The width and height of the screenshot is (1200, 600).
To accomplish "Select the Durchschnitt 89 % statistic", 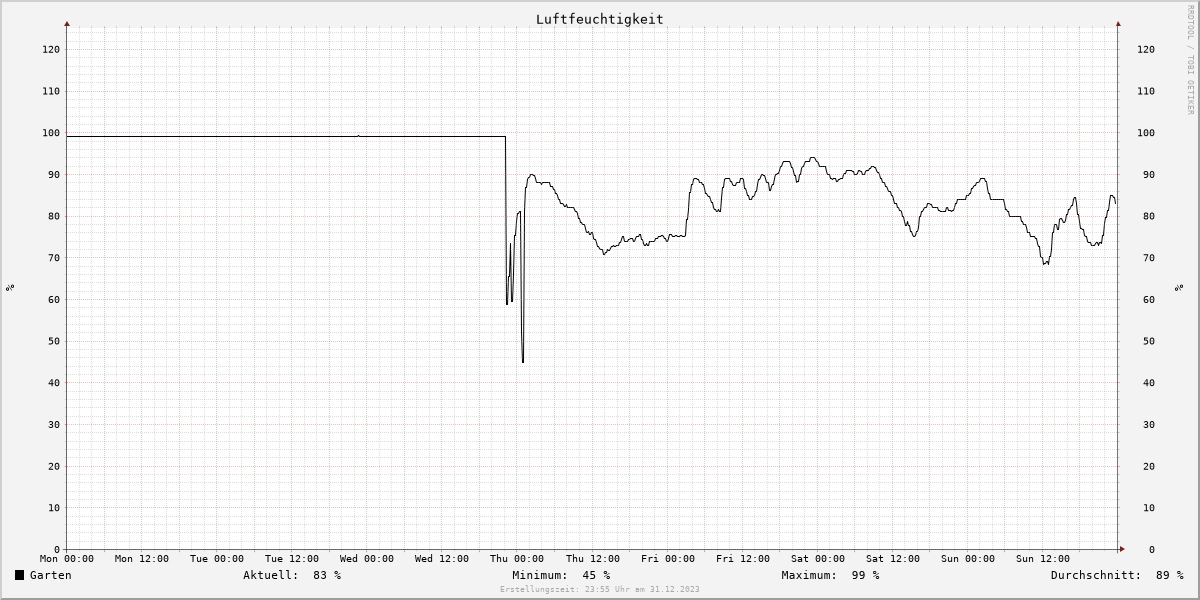I will tap(1117, 575).
